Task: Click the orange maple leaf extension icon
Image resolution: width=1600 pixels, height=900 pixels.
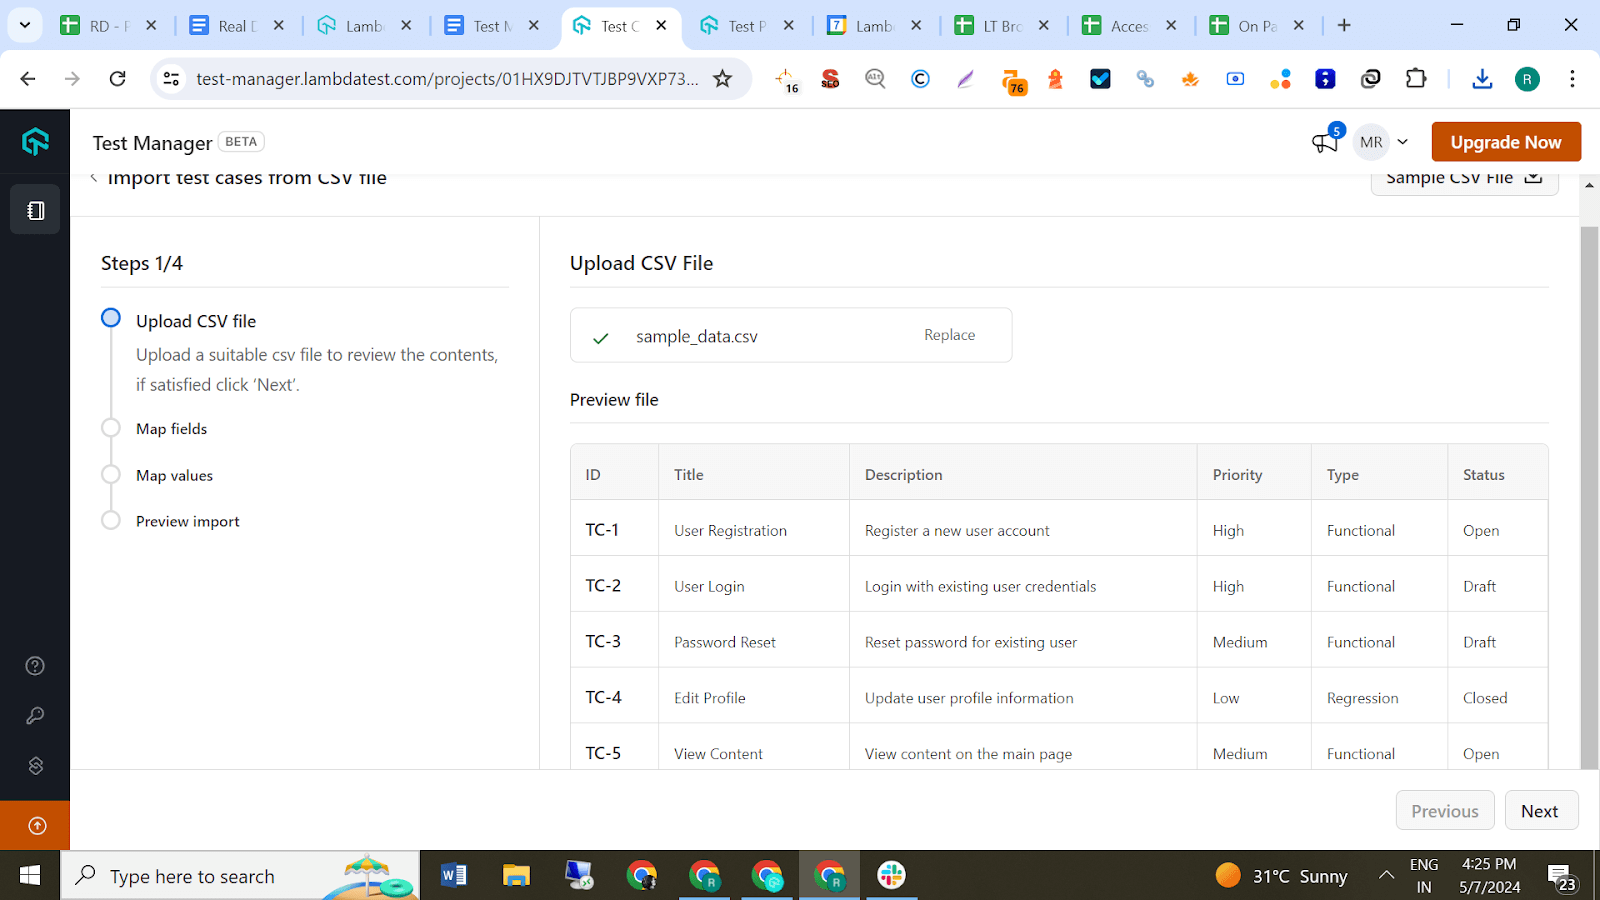Action: point(1190,79)
